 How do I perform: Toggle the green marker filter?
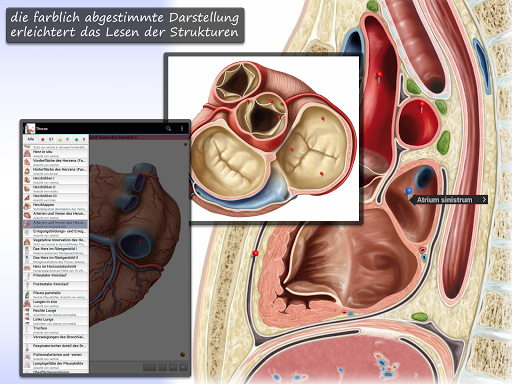tap(76, 139)
